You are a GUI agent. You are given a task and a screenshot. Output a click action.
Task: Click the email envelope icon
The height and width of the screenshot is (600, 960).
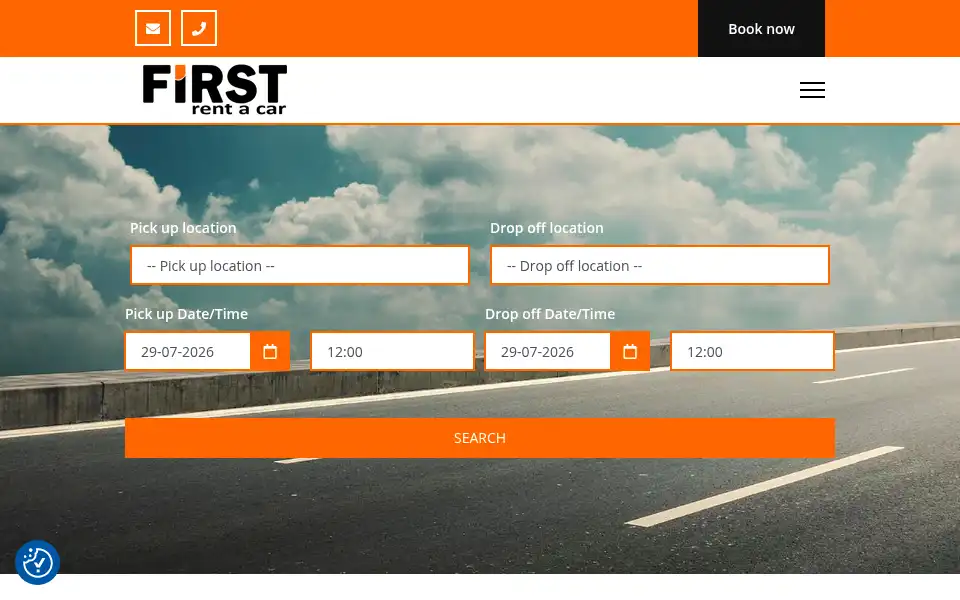point(153,28)
